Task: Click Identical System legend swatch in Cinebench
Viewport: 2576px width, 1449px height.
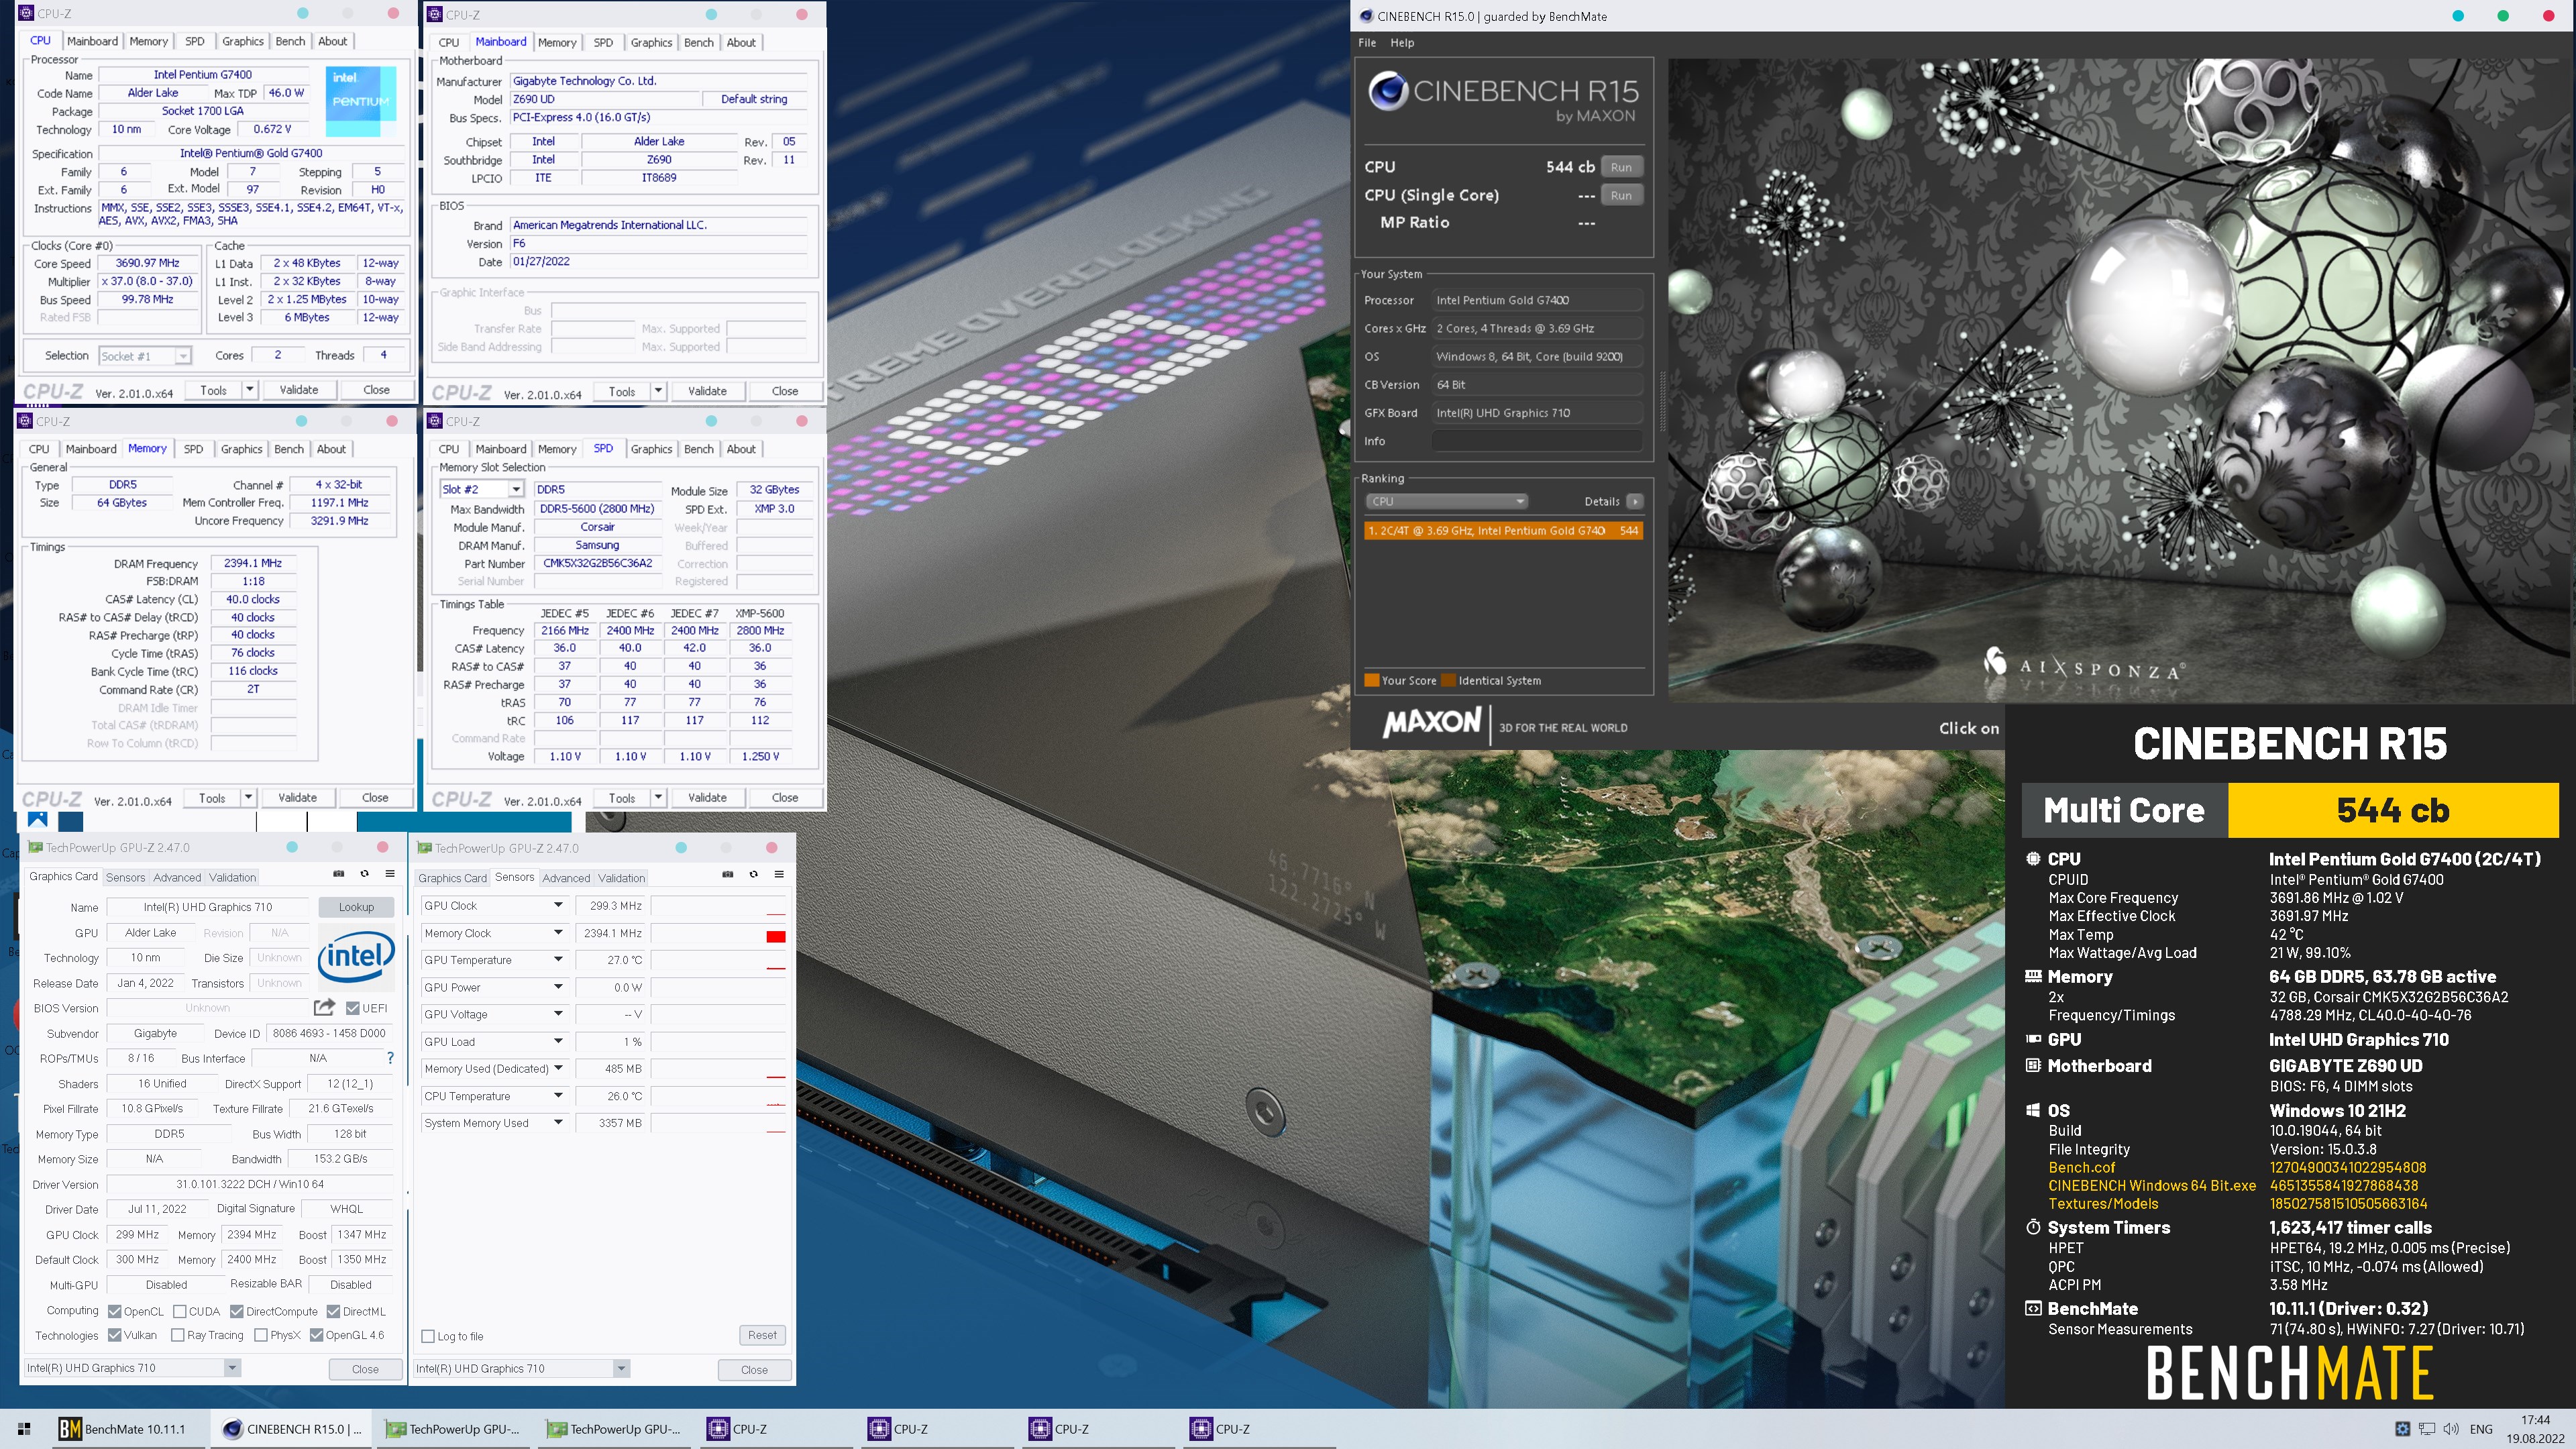Action: point(1448,681)
